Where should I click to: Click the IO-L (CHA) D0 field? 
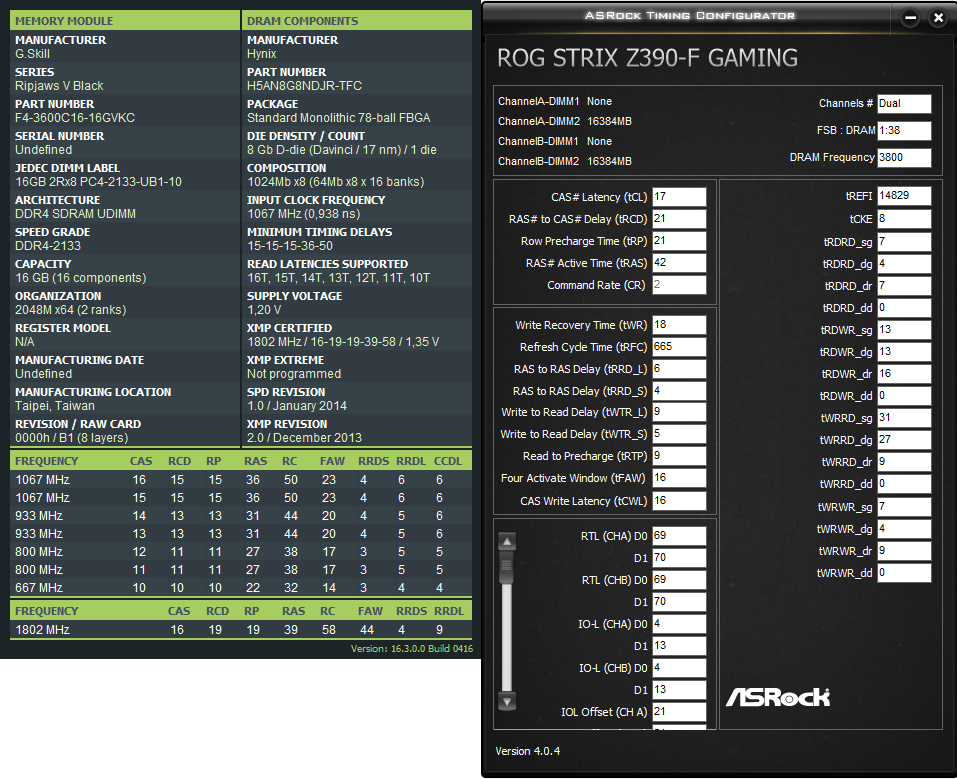[679, 623]
